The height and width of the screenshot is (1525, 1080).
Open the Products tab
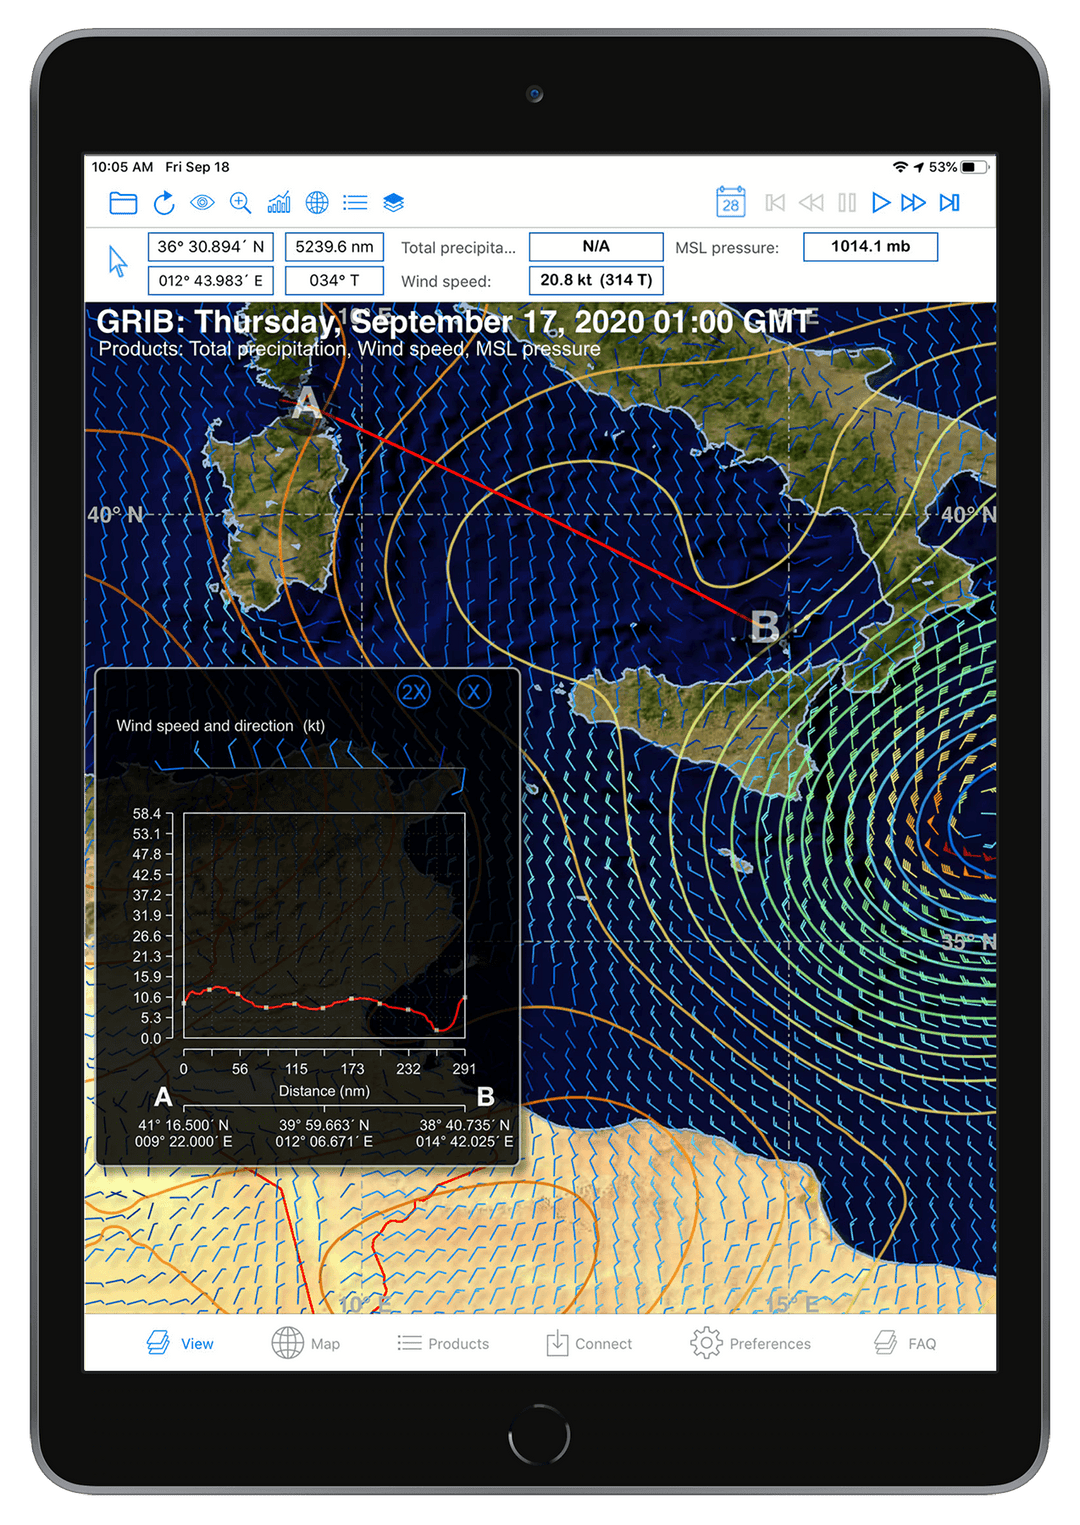[x=443, y=1343]
